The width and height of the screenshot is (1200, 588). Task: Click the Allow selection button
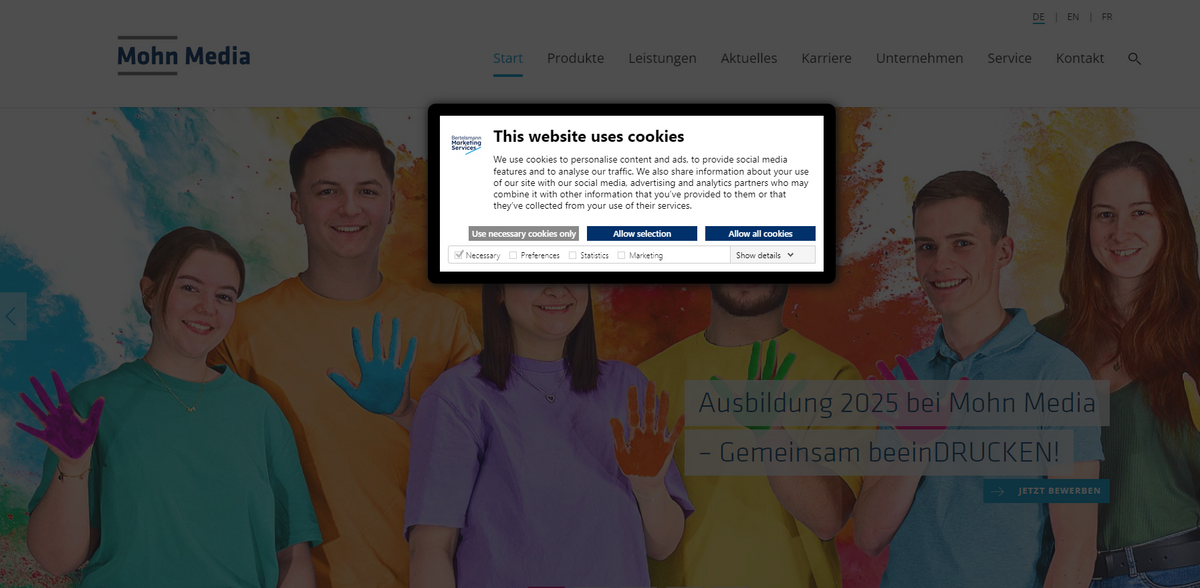pyautogui.click(x=642, y=233)
